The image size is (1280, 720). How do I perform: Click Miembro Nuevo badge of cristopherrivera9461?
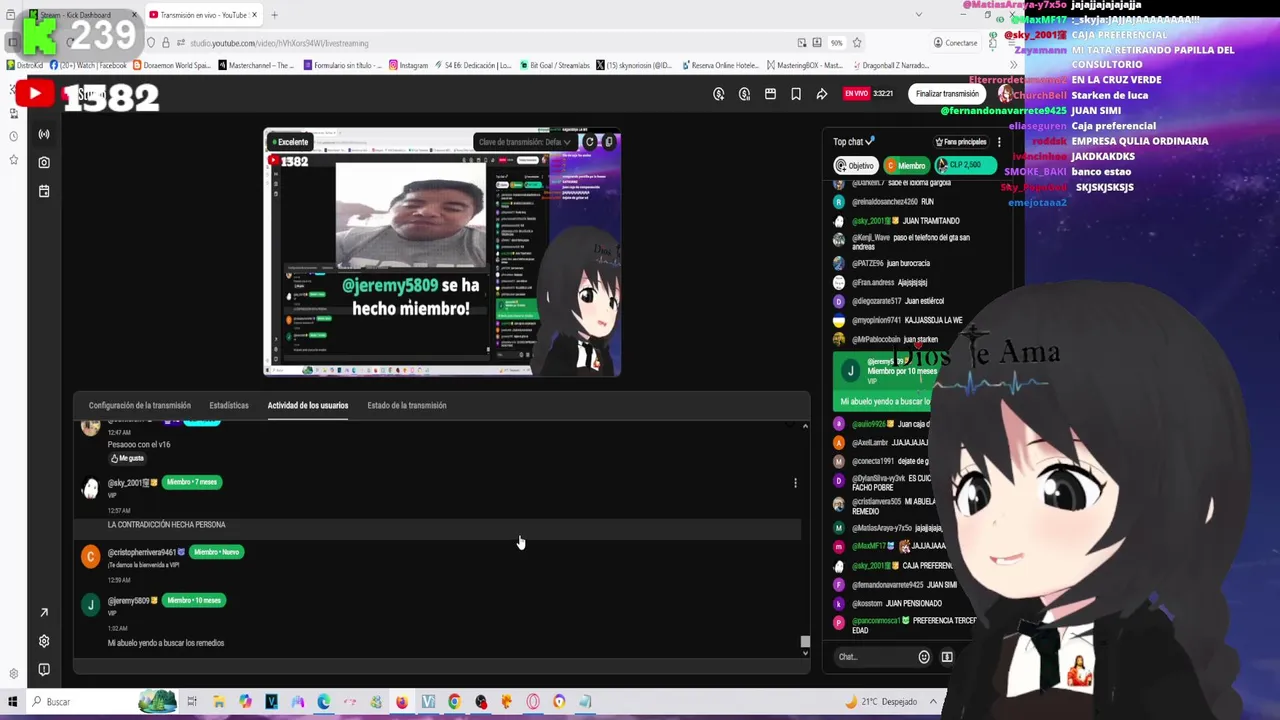click(x=216, y=552)
